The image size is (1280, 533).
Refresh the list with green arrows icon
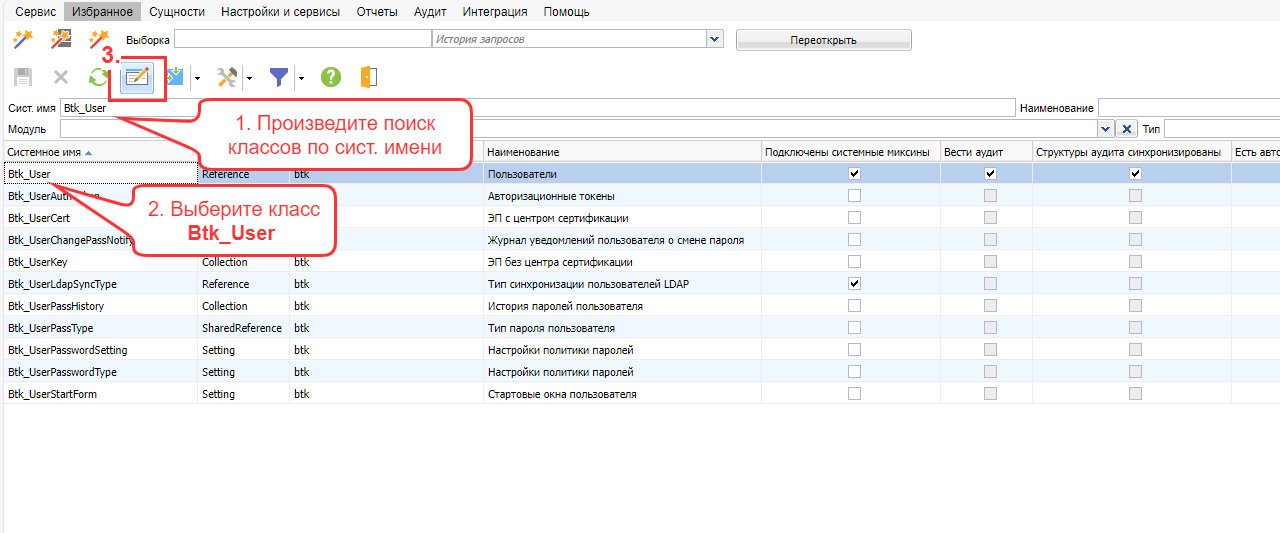97,77
